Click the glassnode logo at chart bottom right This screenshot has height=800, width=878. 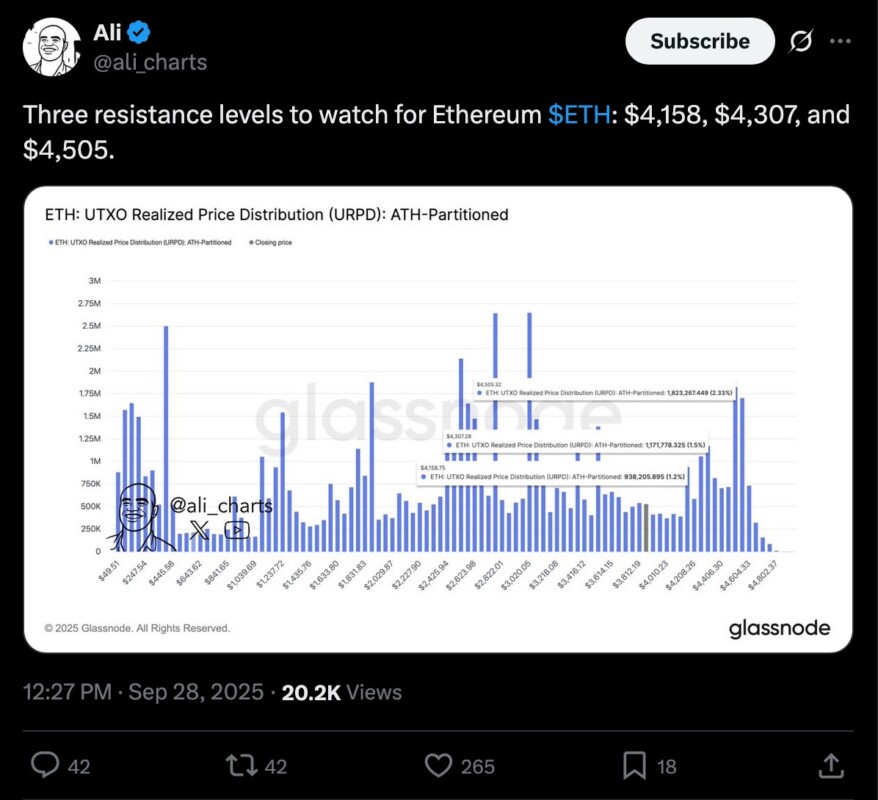pos(779,628)
